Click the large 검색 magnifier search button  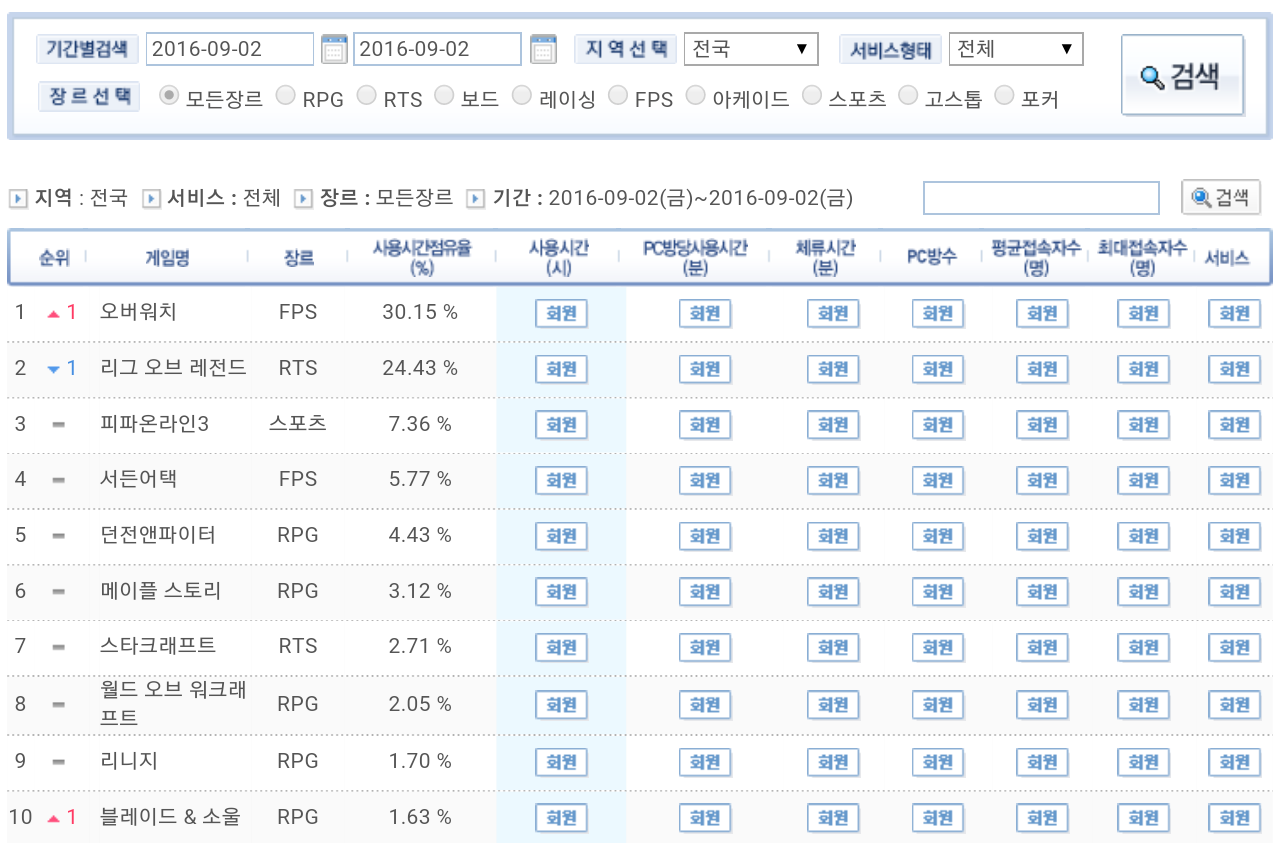coord(1182,76)
